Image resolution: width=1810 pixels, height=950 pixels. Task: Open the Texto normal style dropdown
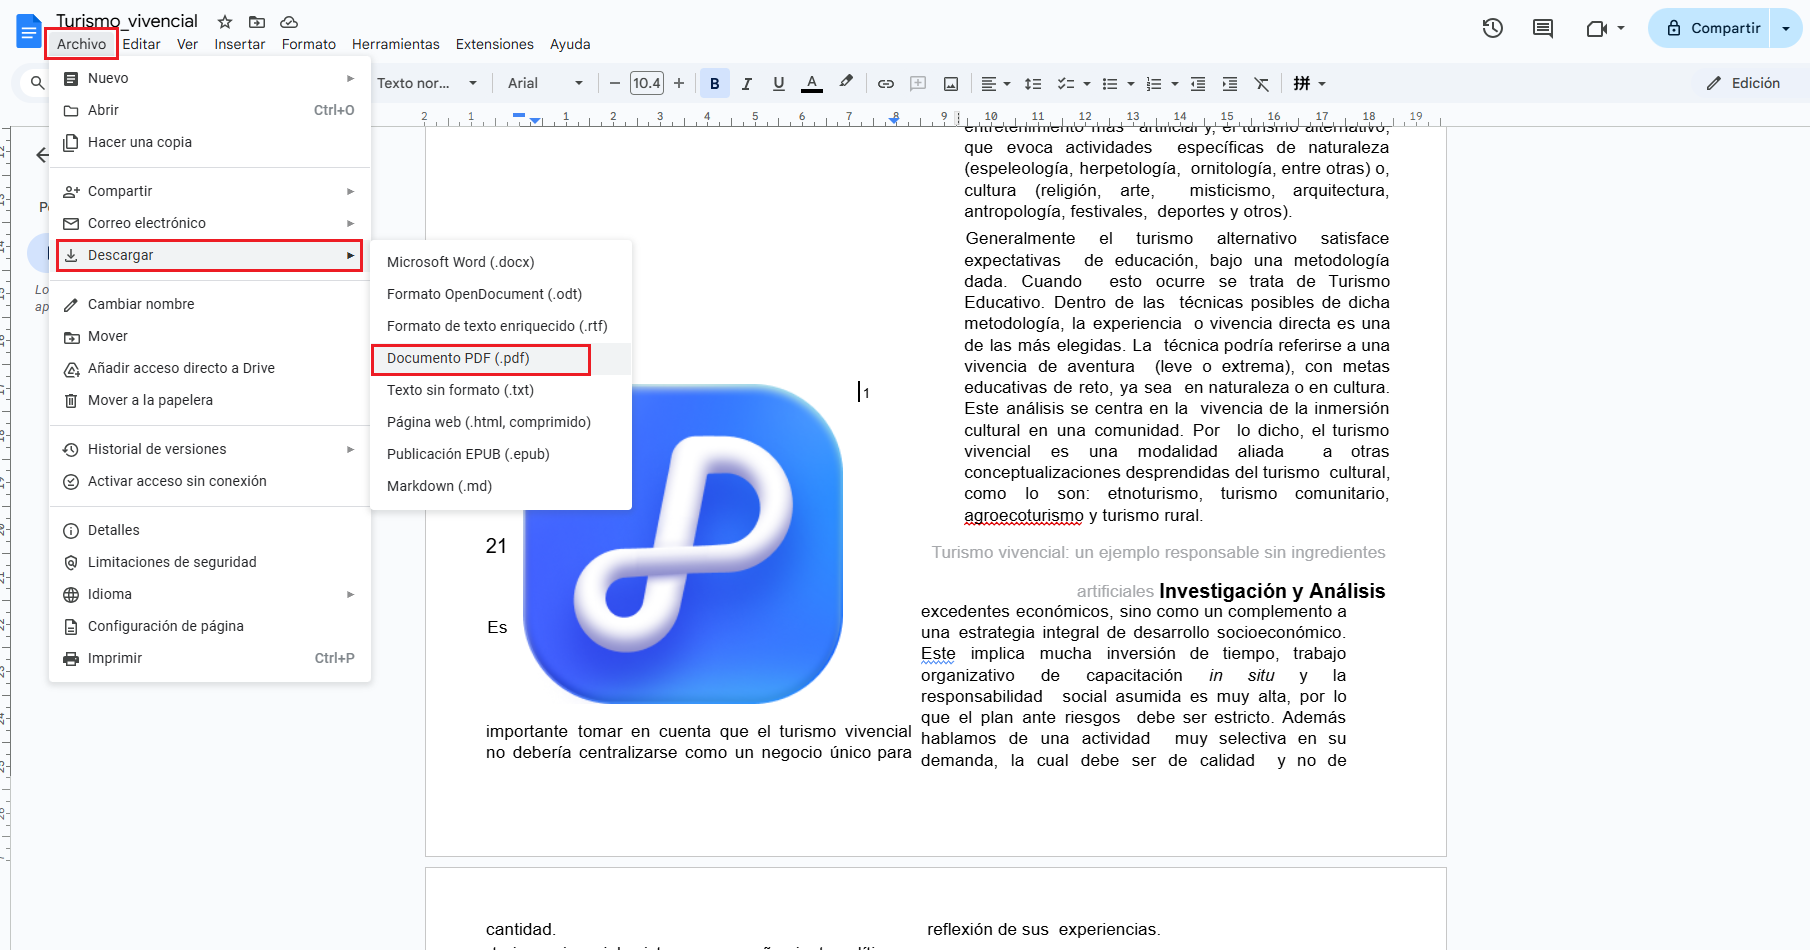(427, 84)
